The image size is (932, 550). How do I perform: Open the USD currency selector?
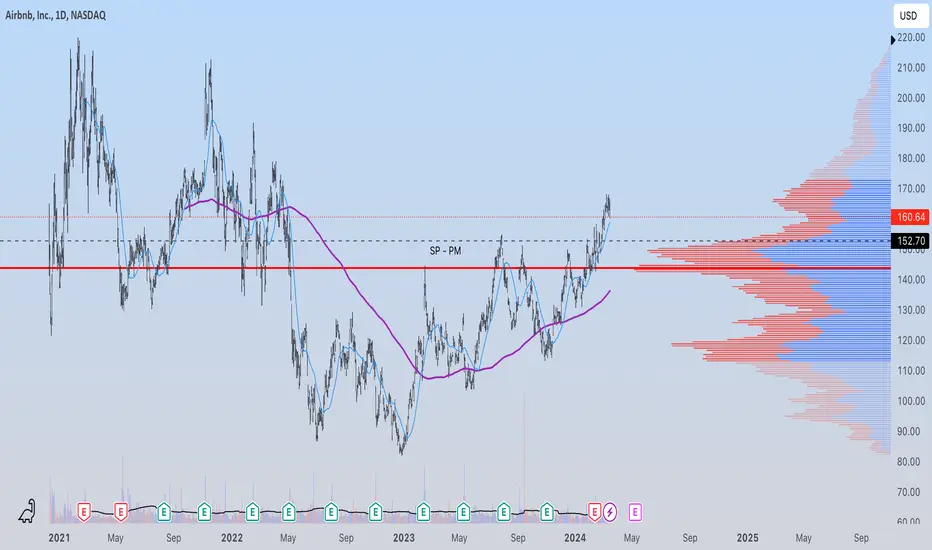[x=910, y=16]
